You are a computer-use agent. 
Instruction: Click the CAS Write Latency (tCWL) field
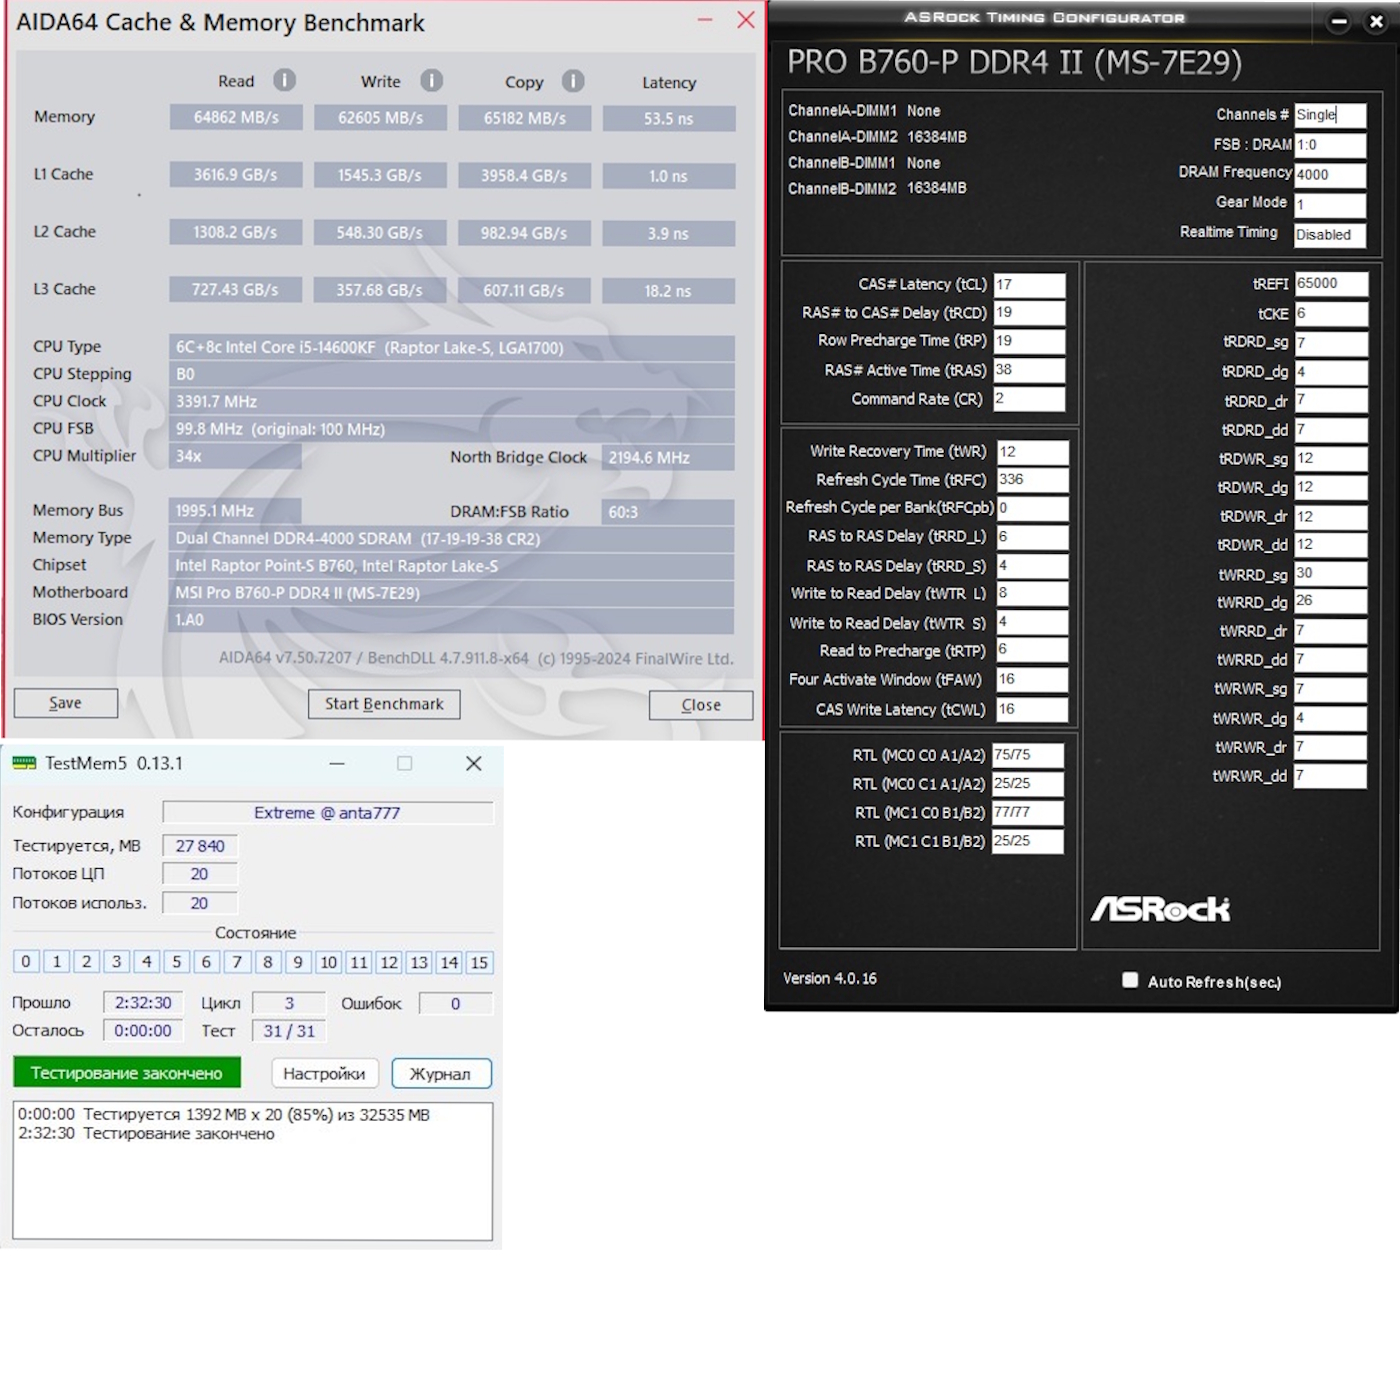point(1033,709)
